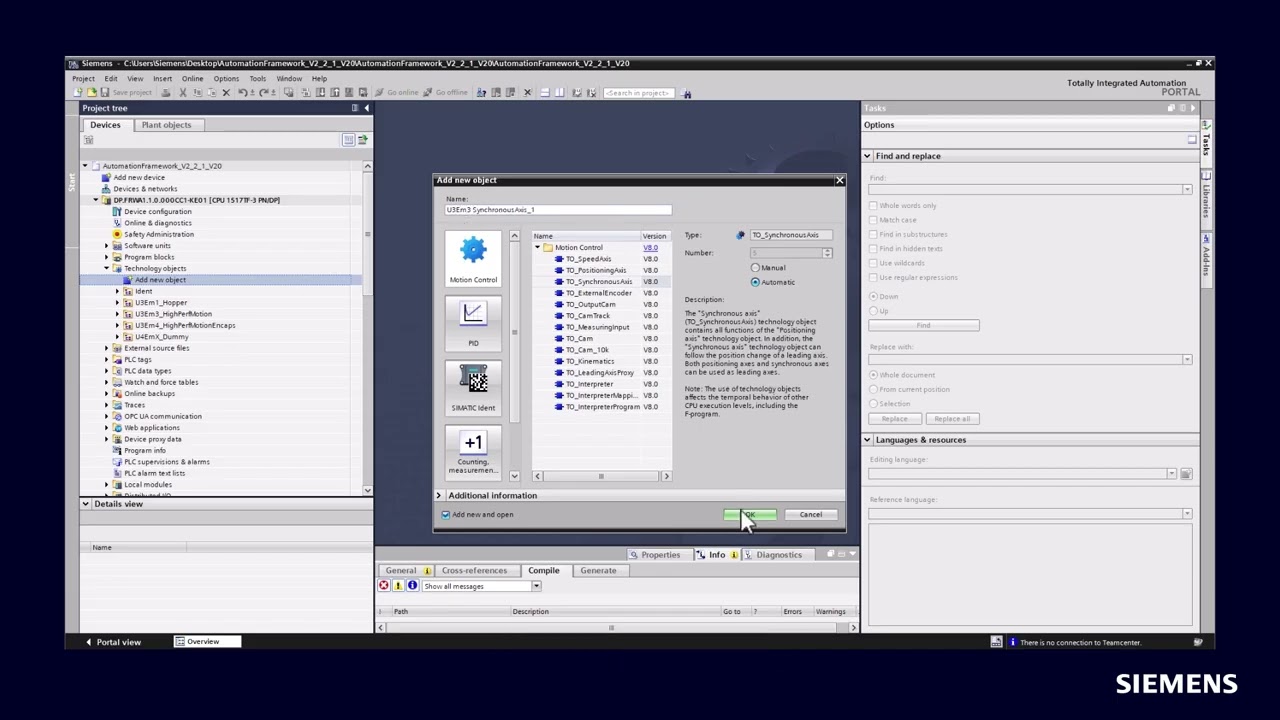This screenshot has height=720, width=1280.
Task: Toggle the Match case checkbox
Action: [x=873, y=220]
